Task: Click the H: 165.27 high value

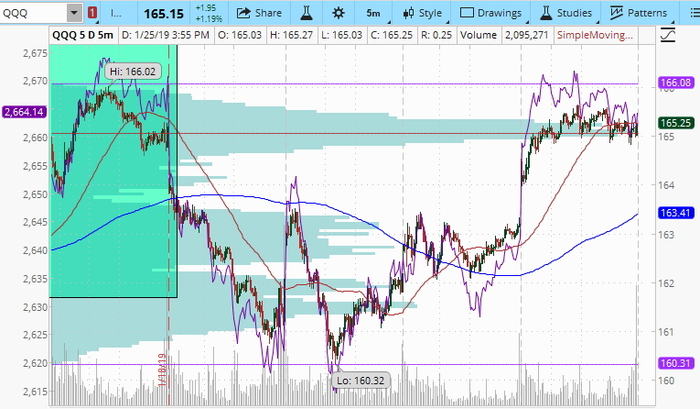Action: pos(292,35)
